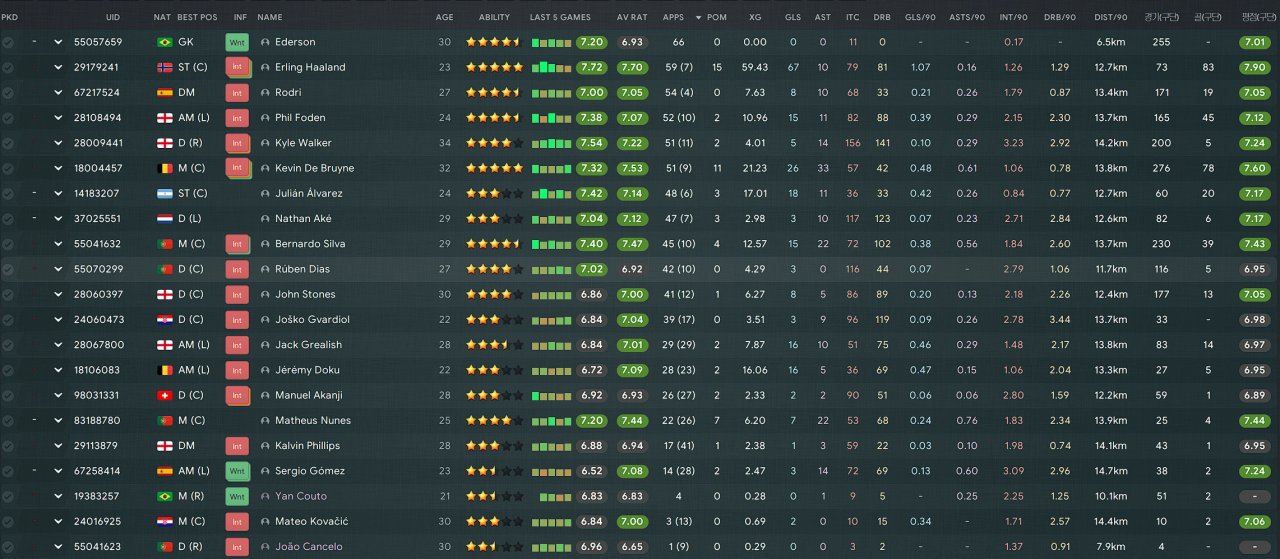This screenshot has width=1280, height=559.
Task: Toggle the picked checkmark for Kyle Walker
Action: pyautogui.click(x=8, y=143)
